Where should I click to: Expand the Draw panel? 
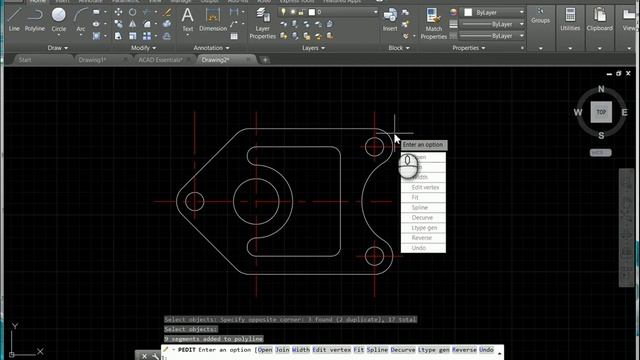(x=57, y=48)
